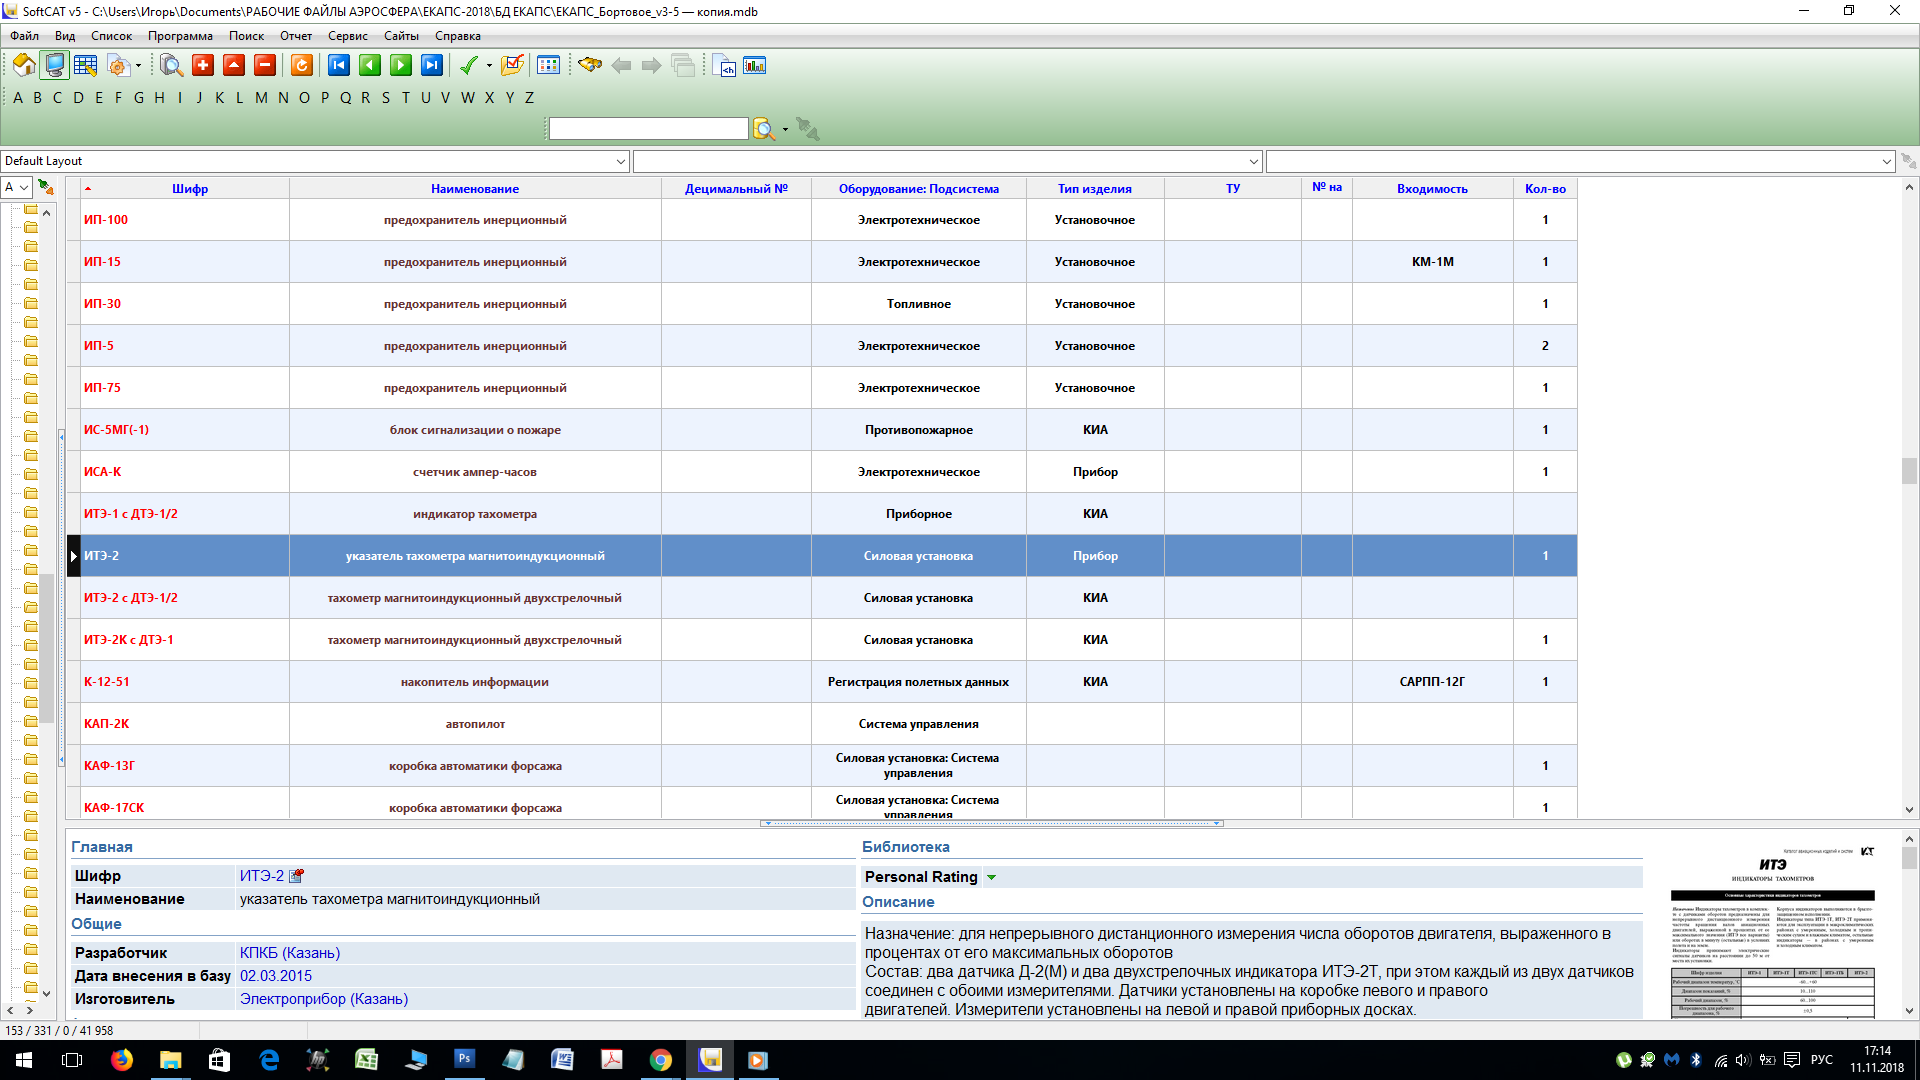Viewport: 1920px width, 1080px height.
Task: Filter list by letter Z
Action: 530,98
